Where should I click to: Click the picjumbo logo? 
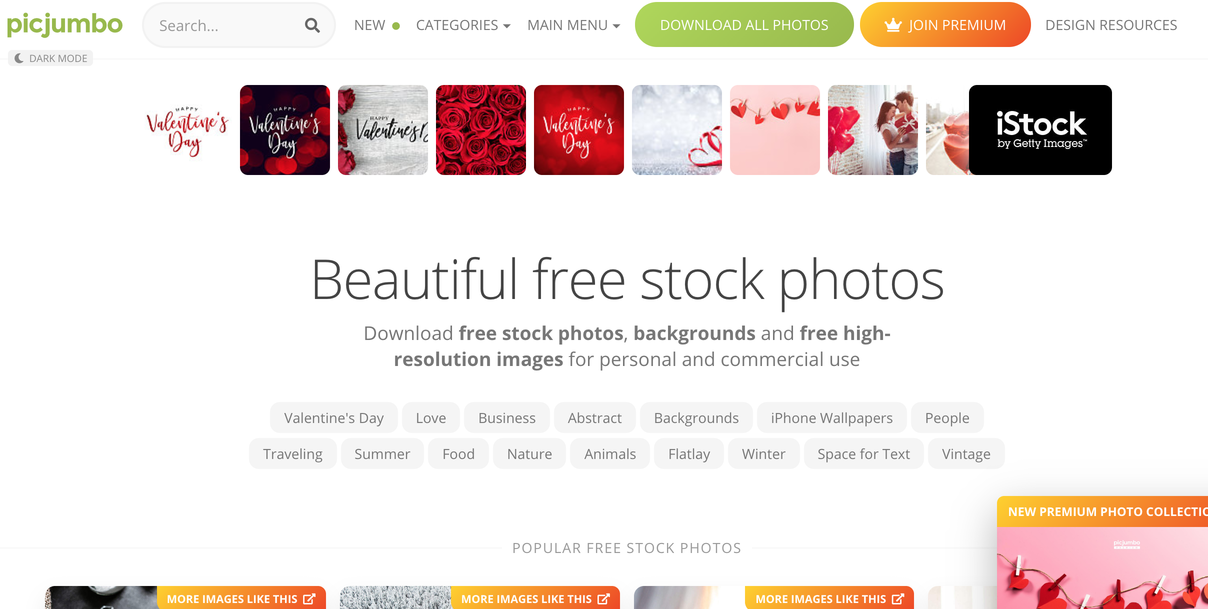pyautogui.click(x=65, y=24)
